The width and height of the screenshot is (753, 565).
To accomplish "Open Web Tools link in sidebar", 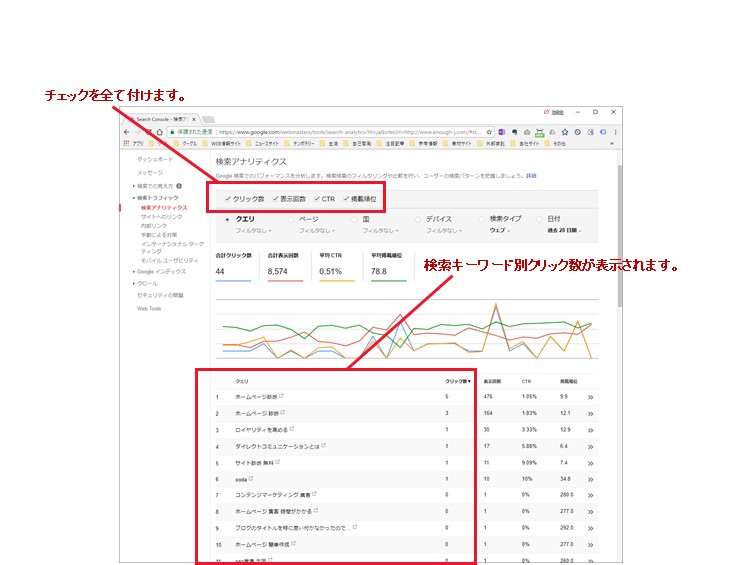I will [x=149, y=309].
